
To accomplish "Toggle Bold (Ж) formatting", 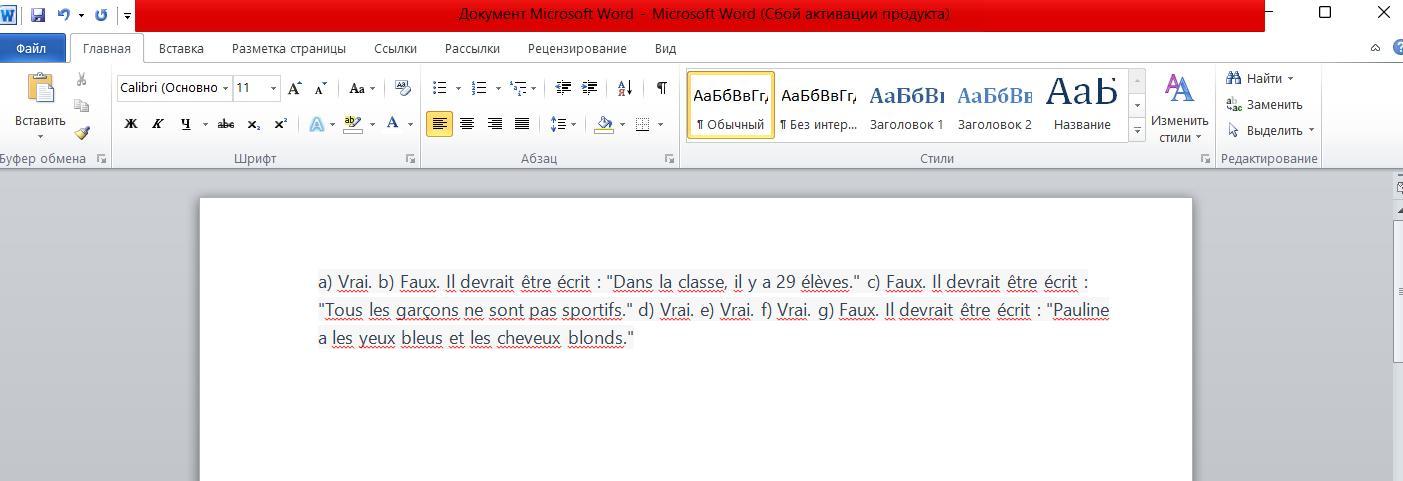I will pyautogui.click(x=130, y=124).
